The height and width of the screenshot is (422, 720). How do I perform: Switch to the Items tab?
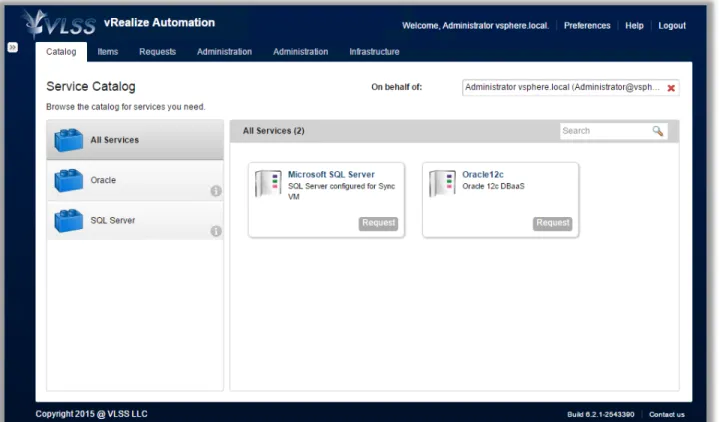(x=107, y=52)
